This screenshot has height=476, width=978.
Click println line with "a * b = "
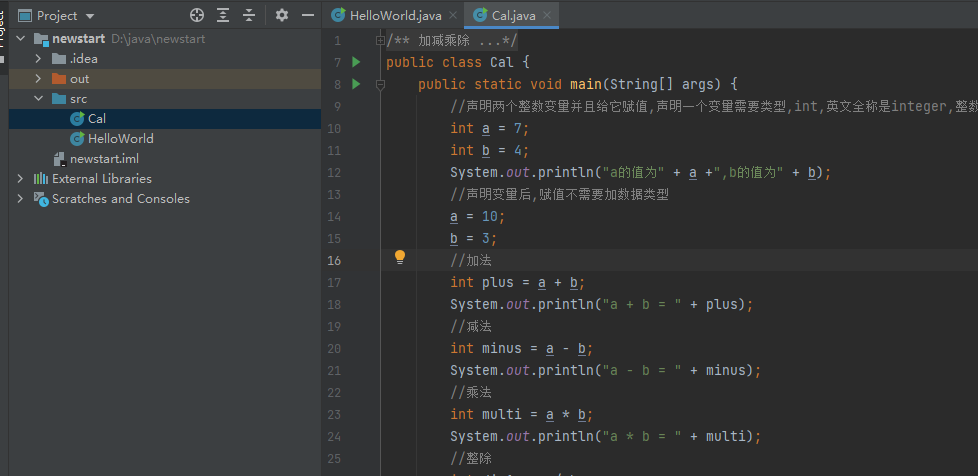(606, 436)
